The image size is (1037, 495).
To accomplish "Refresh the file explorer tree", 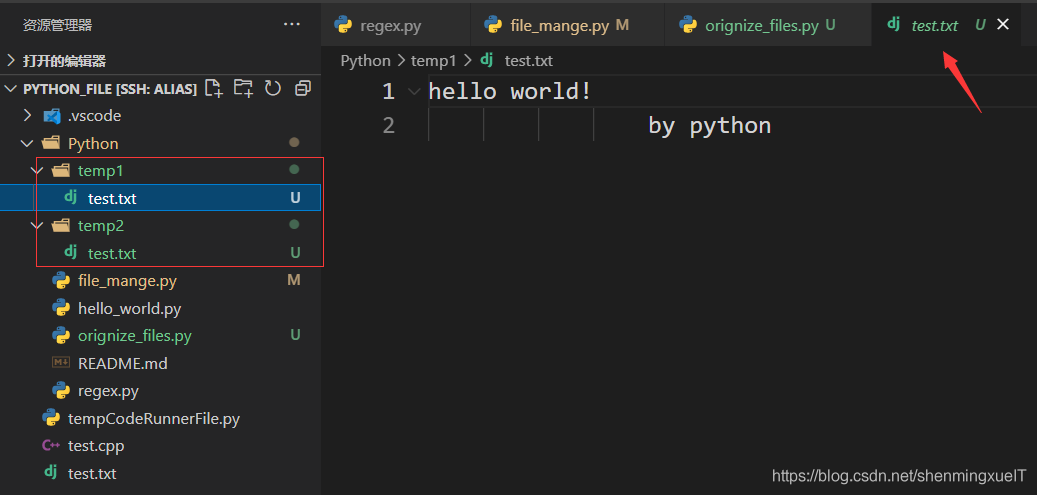I will tap(272, 88).
